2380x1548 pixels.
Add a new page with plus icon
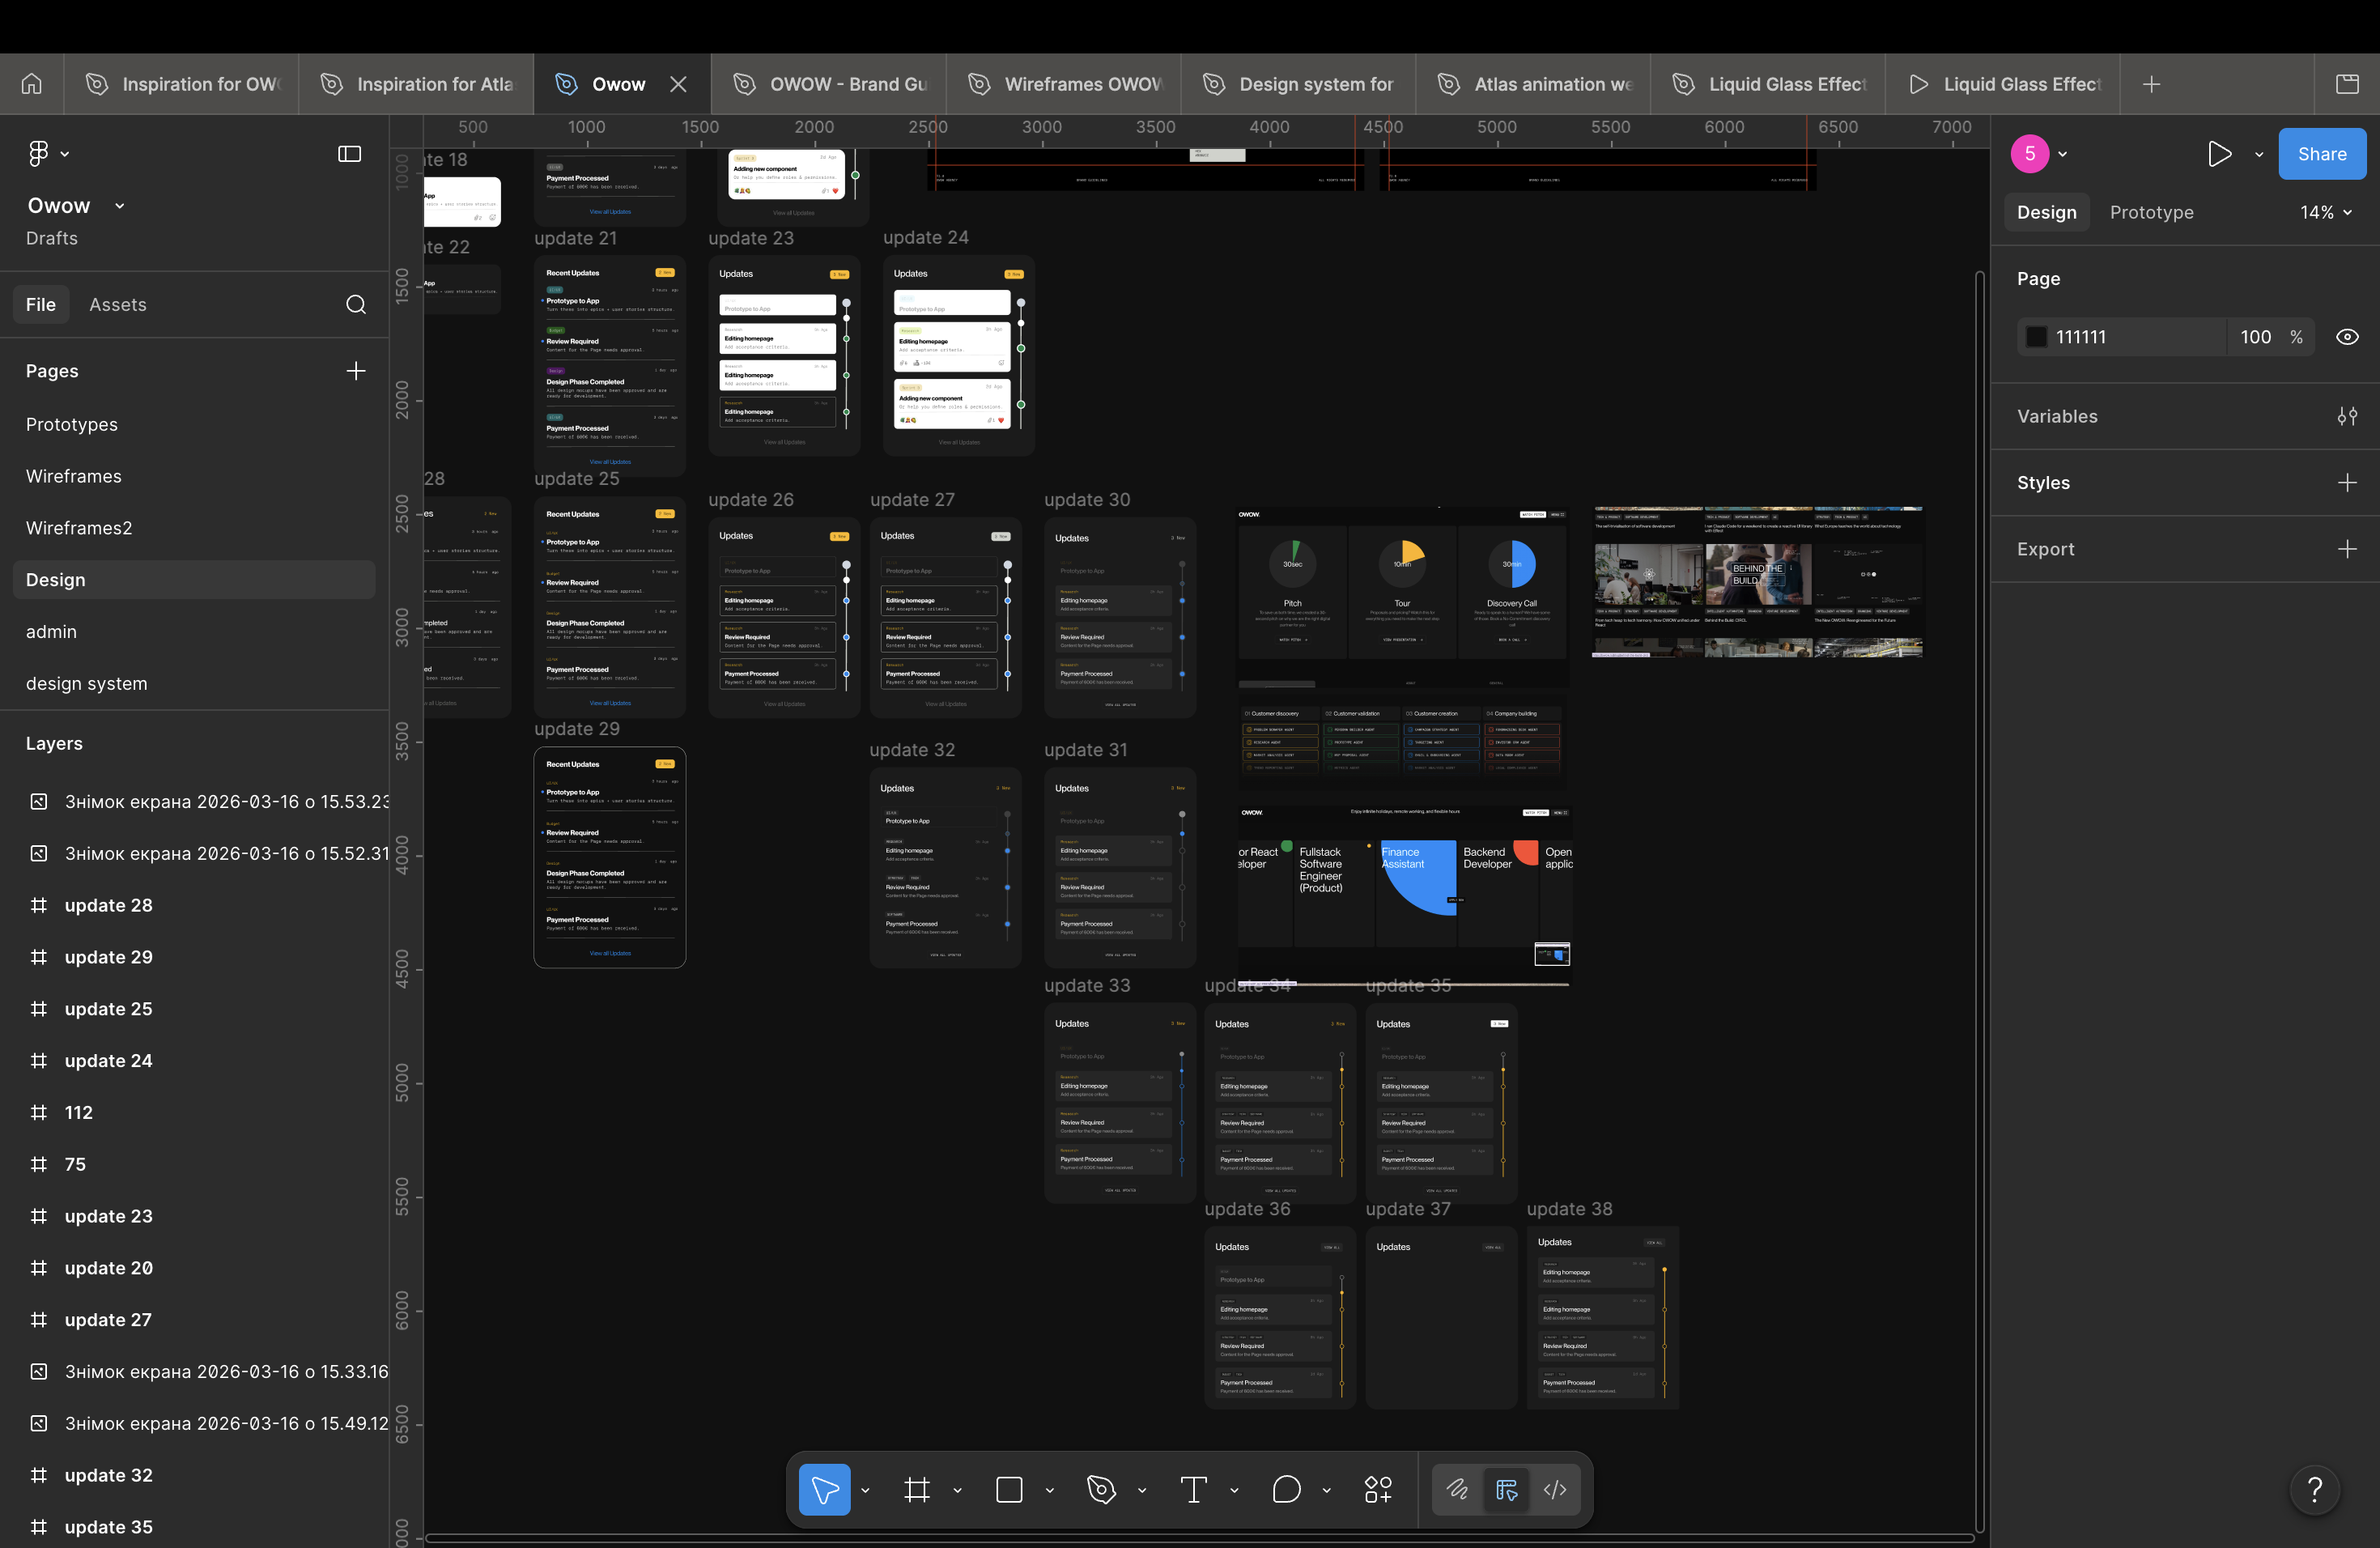356,371
